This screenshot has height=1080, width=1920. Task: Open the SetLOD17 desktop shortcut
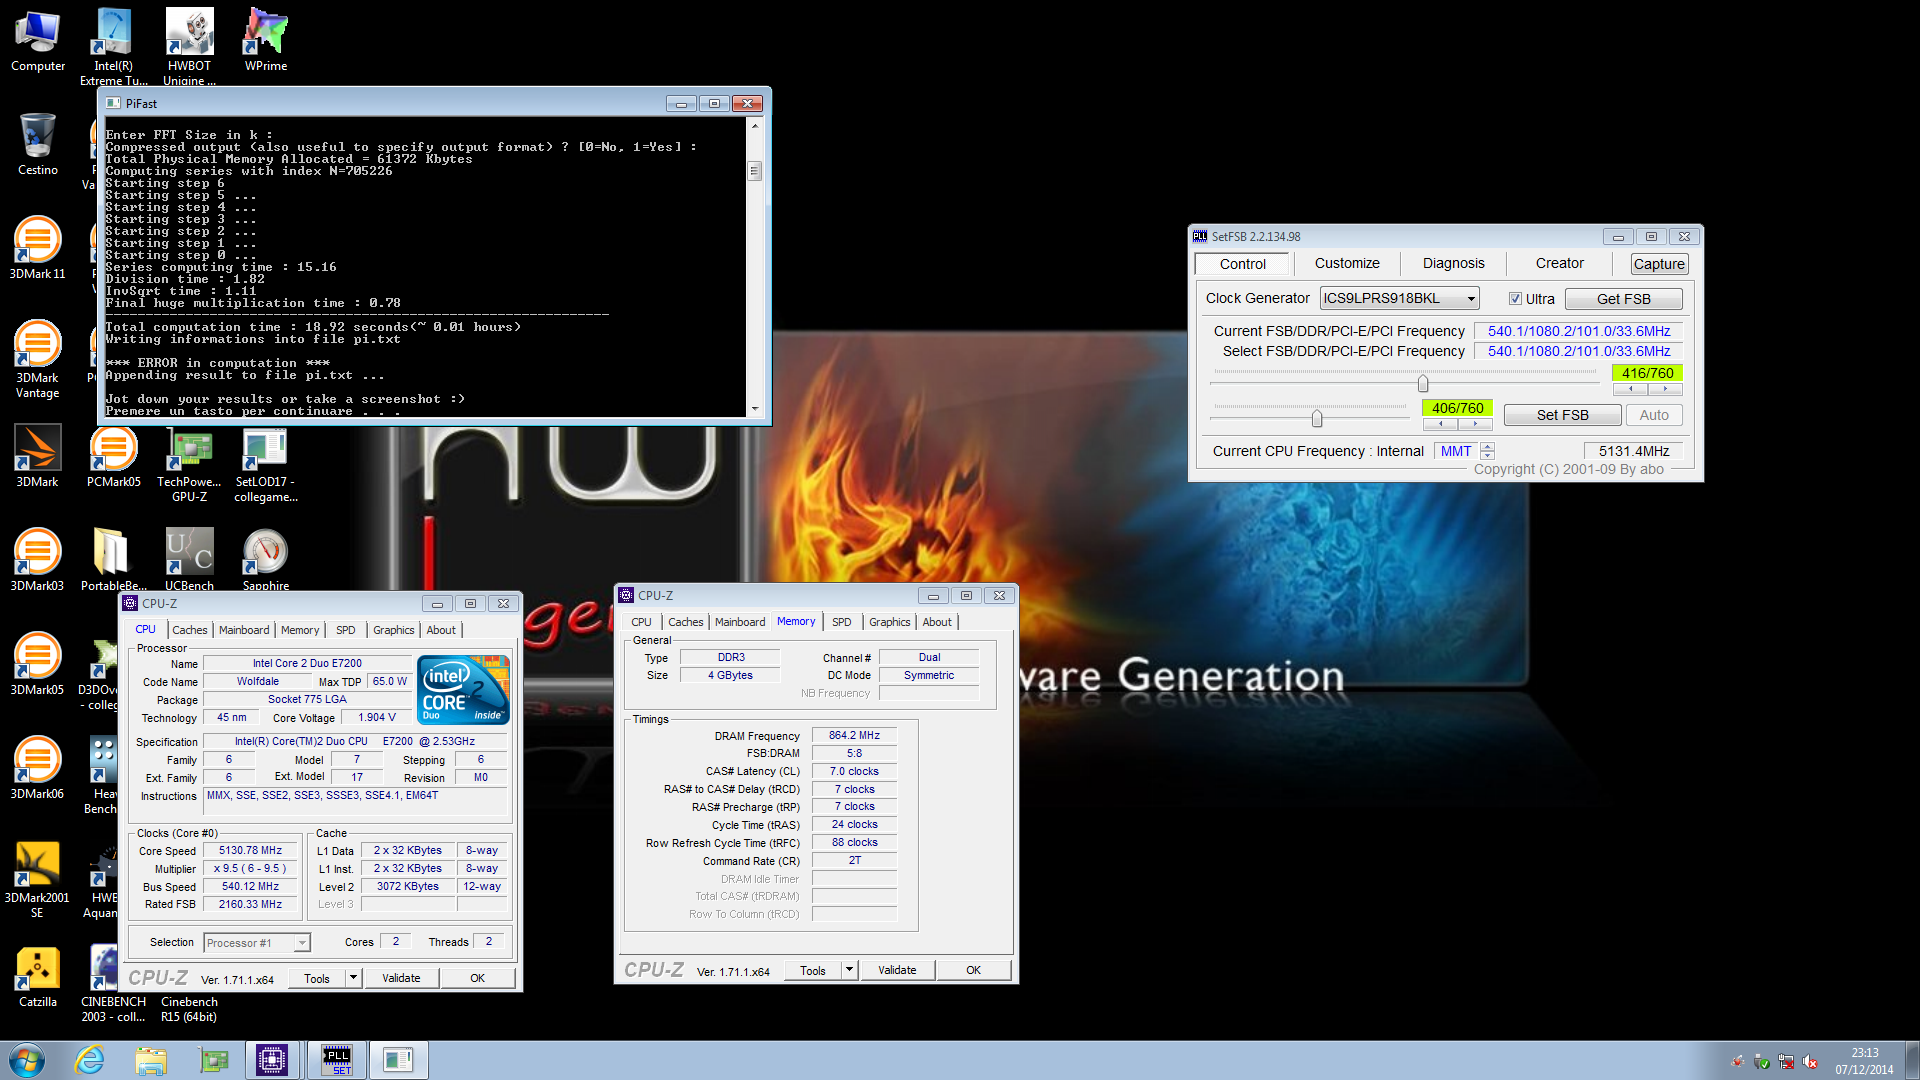point(265,464)
